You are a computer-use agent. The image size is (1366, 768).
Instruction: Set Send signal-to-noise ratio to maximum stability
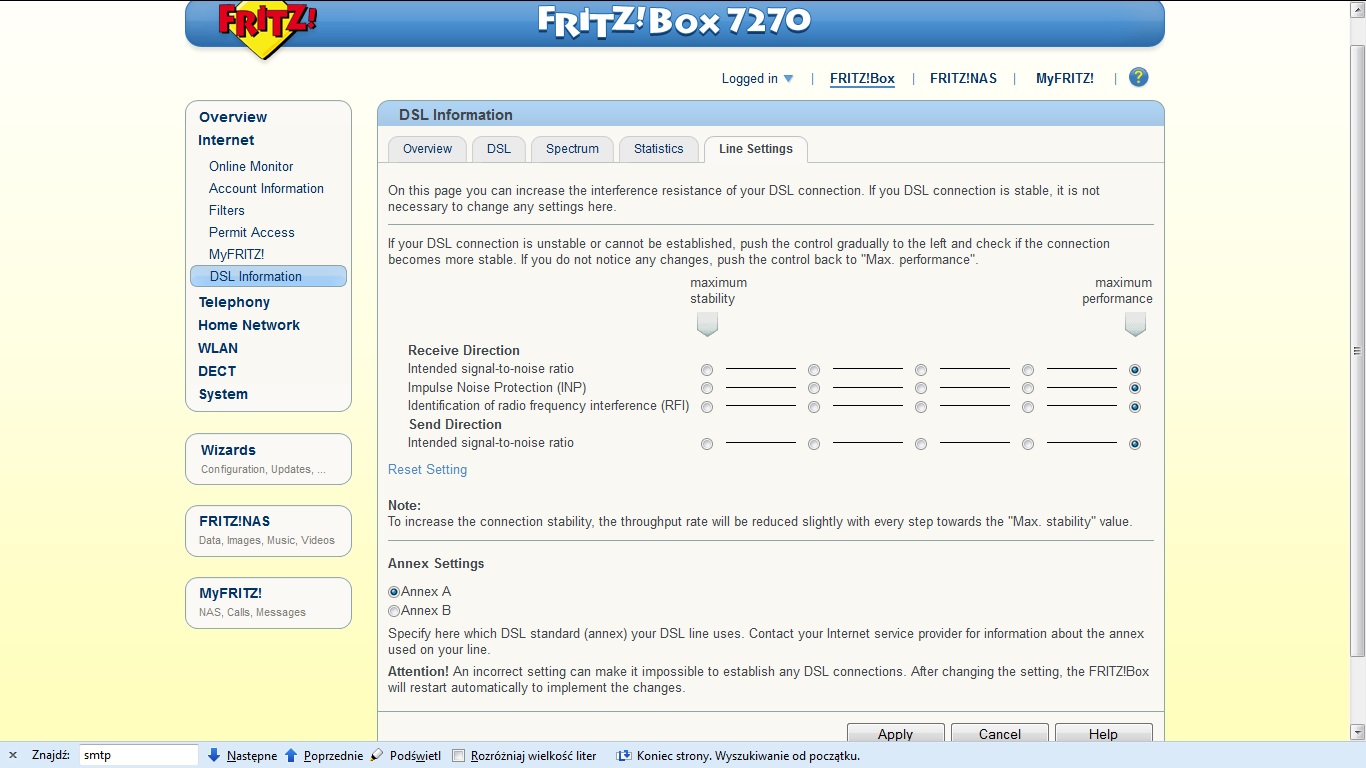(x=707, y=444)
